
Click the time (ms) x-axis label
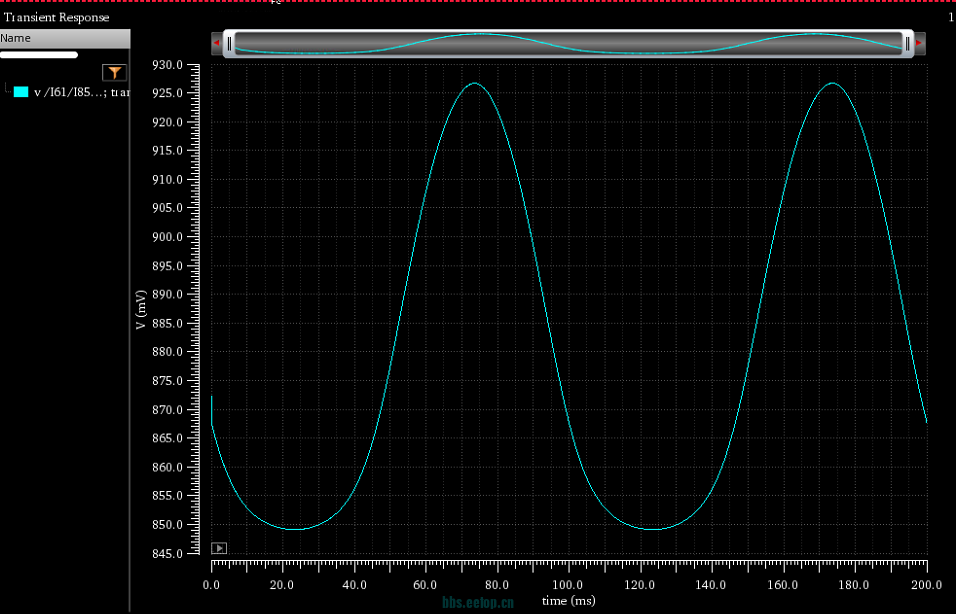click(568, 601)
